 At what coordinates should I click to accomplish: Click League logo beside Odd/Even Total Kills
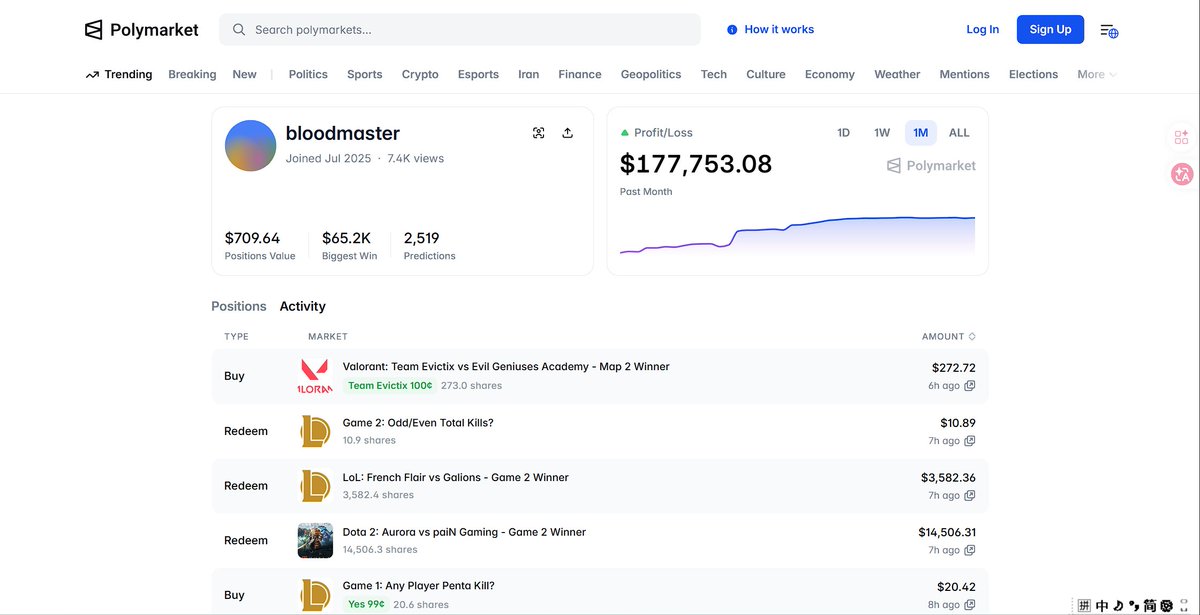pos(315,431)
